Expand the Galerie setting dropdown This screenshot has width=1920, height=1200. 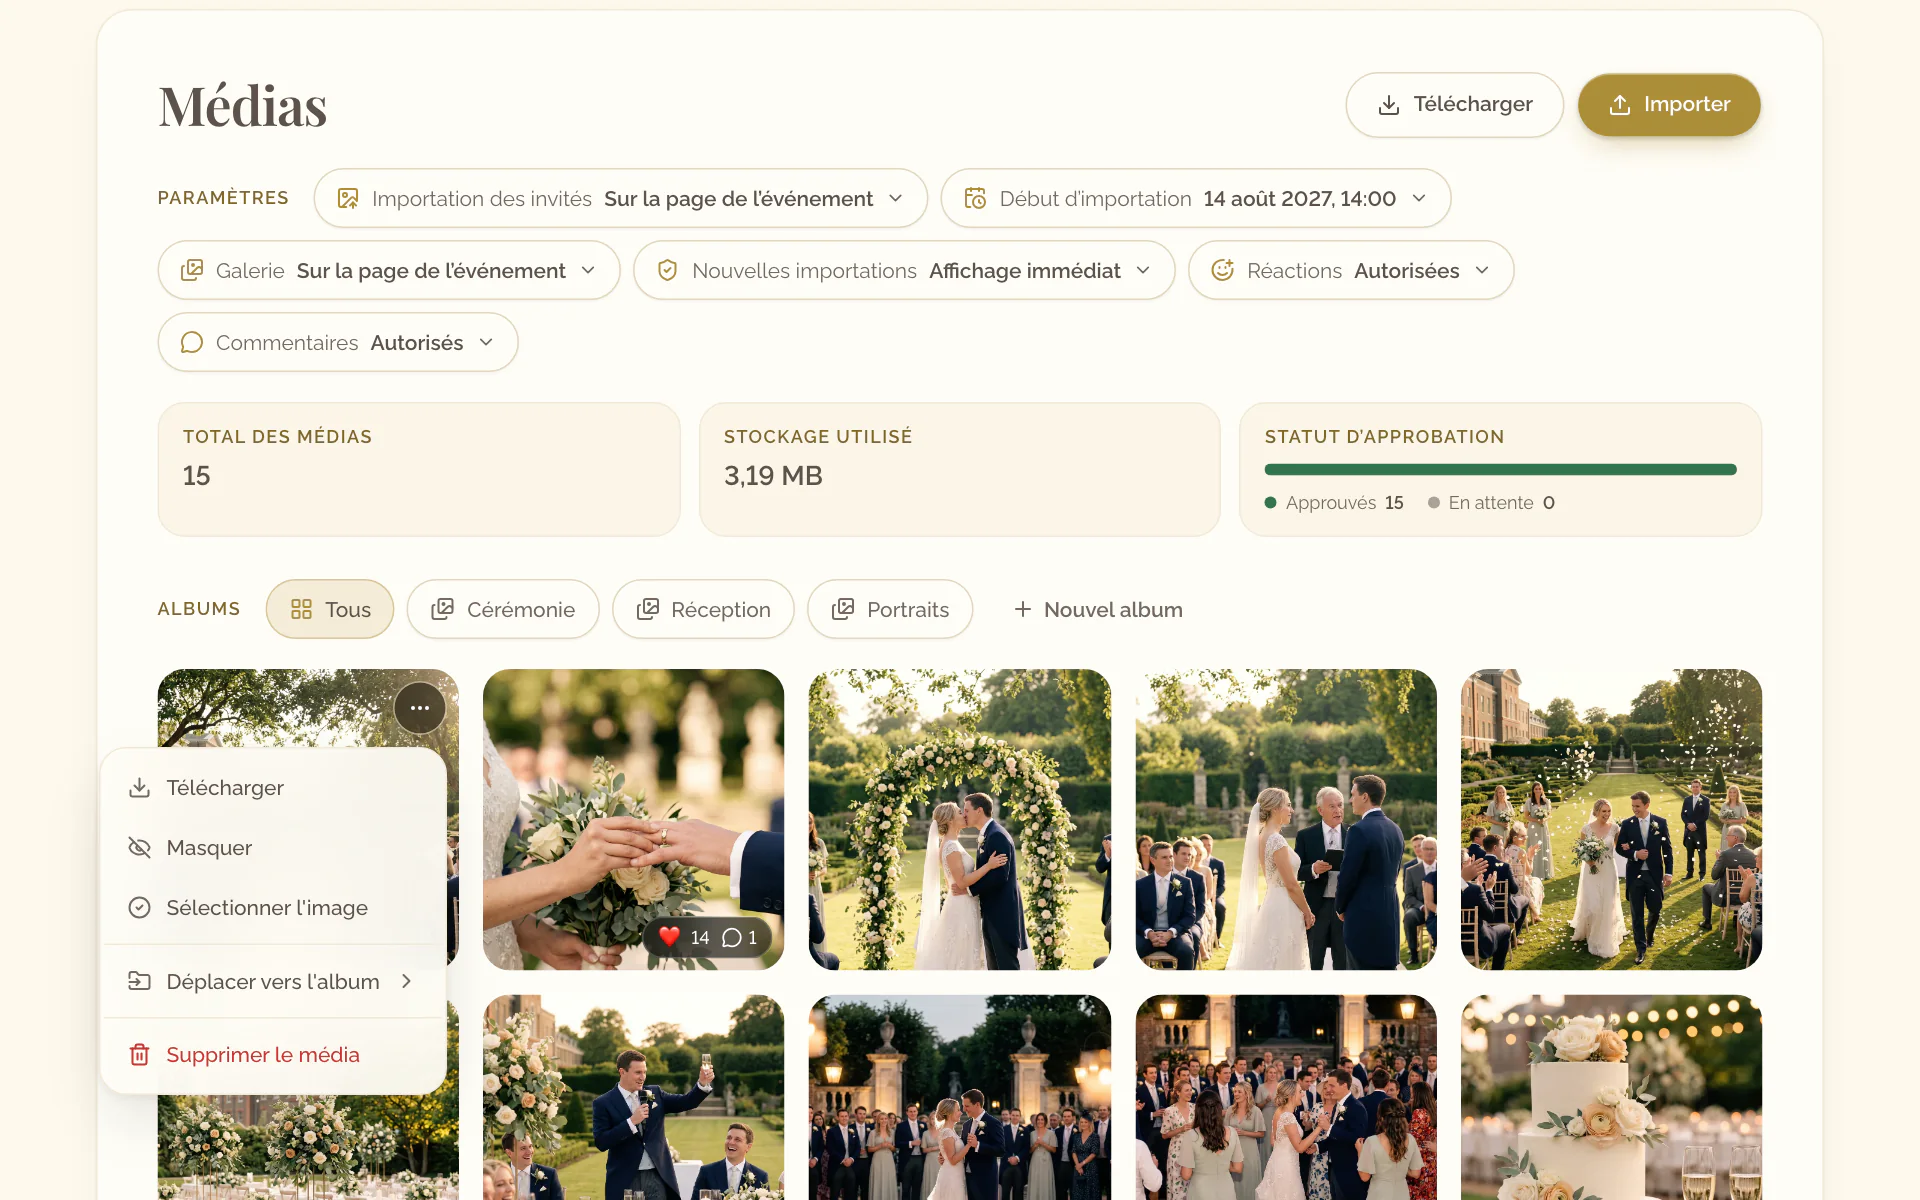[x=389, y=270]
